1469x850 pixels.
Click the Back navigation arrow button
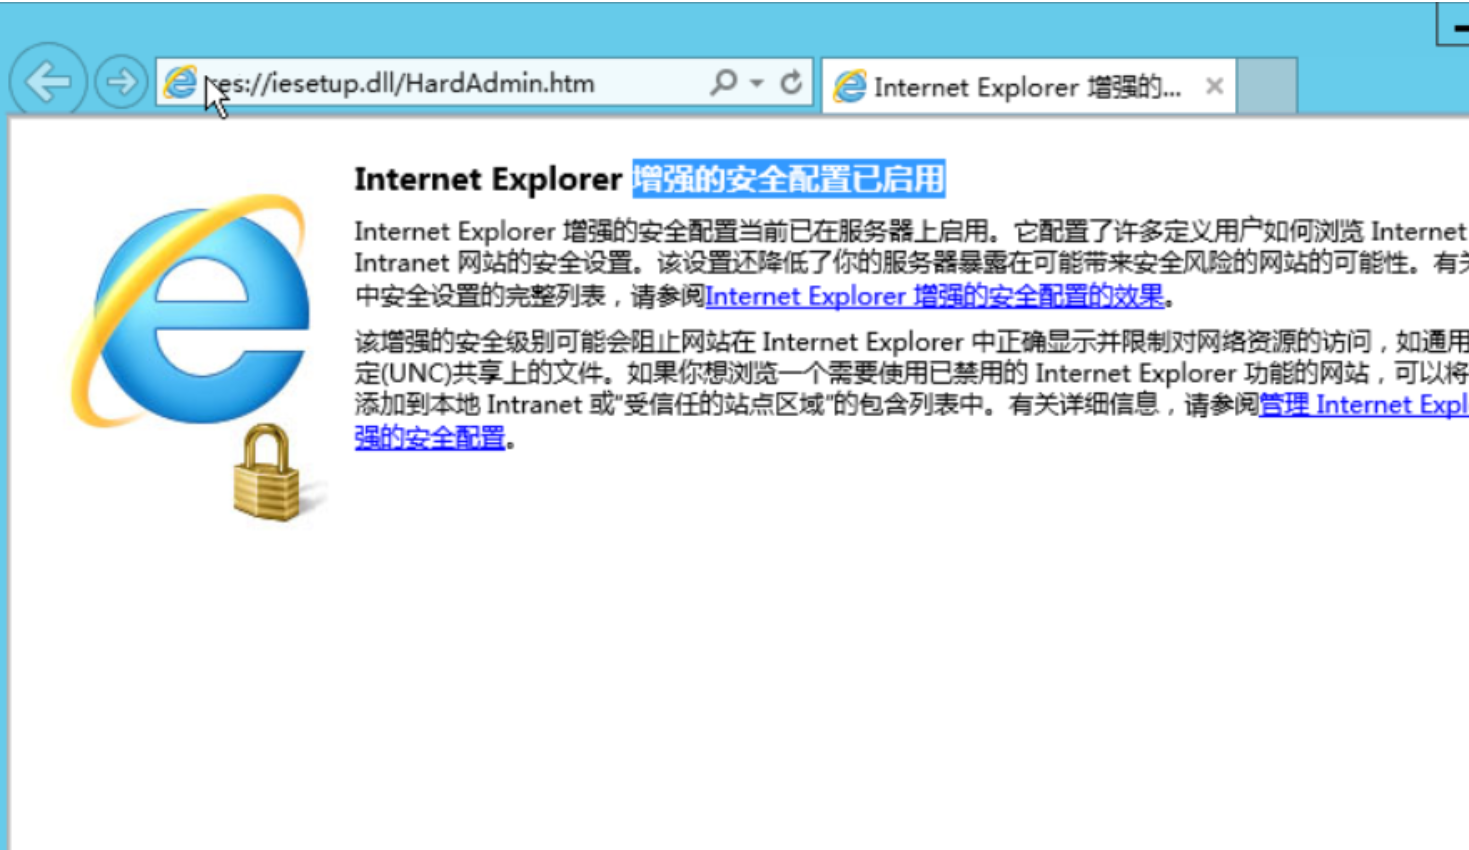(47, 81)
